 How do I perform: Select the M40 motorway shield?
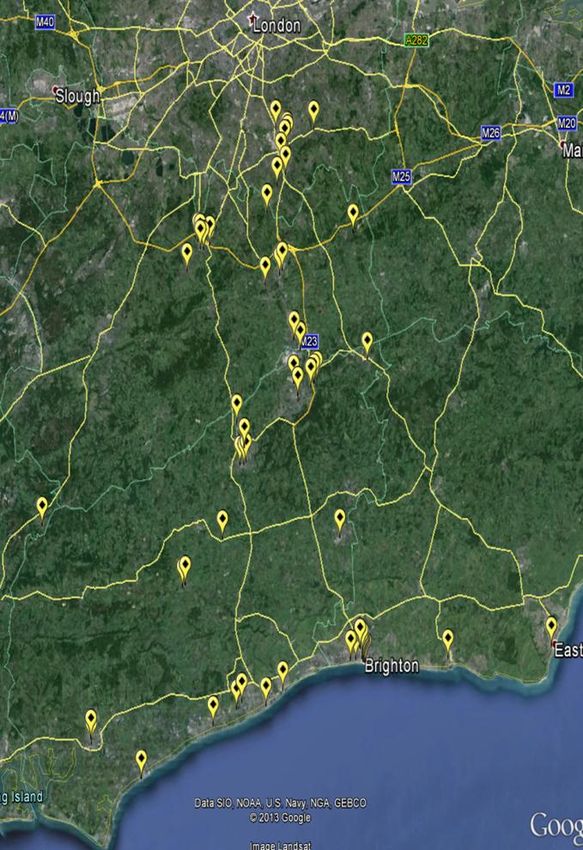click(x=44, y=22)
